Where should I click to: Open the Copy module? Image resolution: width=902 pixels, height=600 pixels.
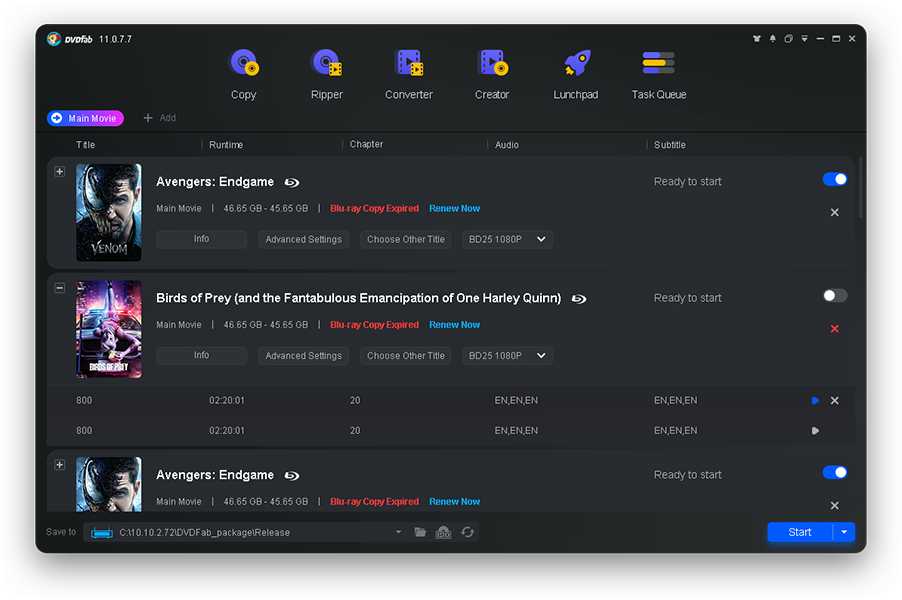244,75
